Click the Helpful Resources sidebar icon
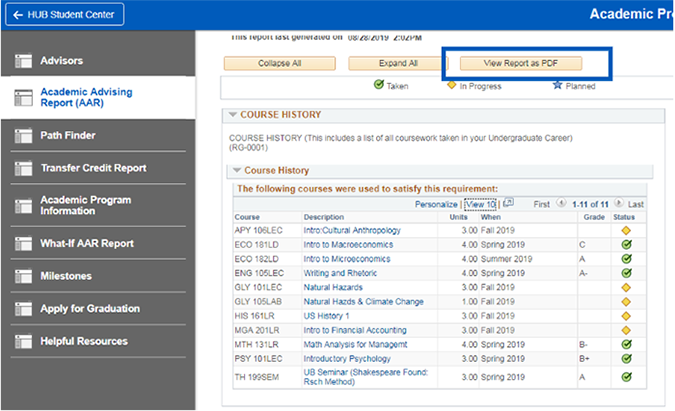 tap(23, 342)
